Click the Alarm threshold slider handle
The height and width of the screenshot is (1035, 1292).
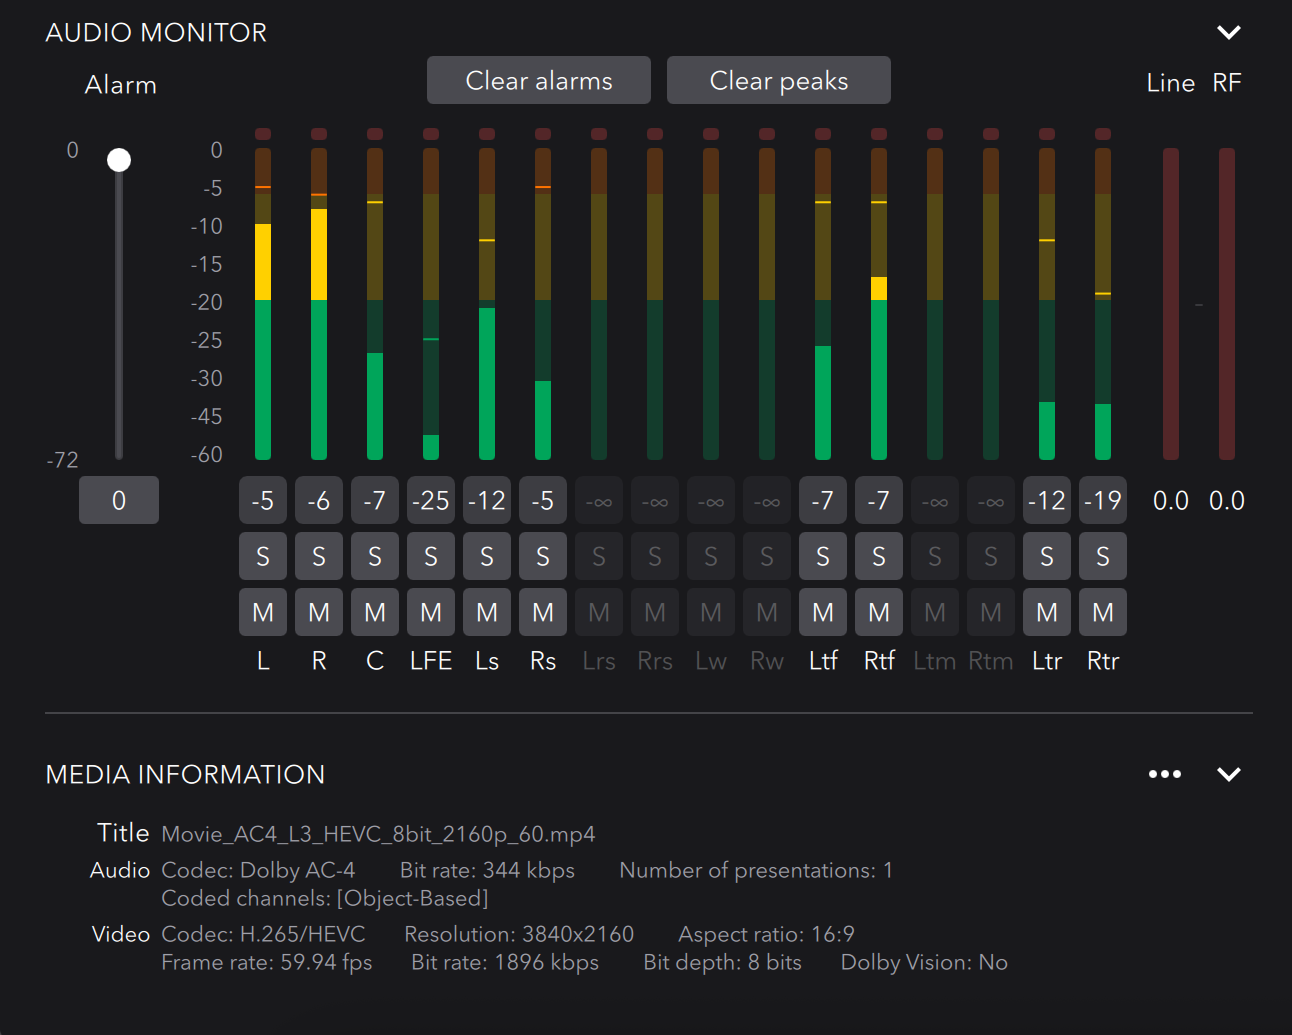coord(119,158)
